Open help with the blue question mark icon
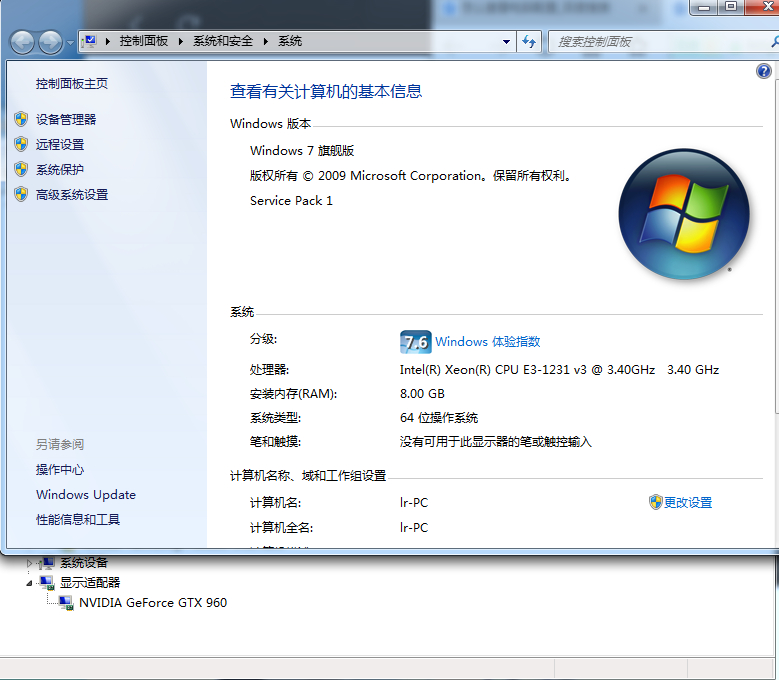 coord(764,72)
